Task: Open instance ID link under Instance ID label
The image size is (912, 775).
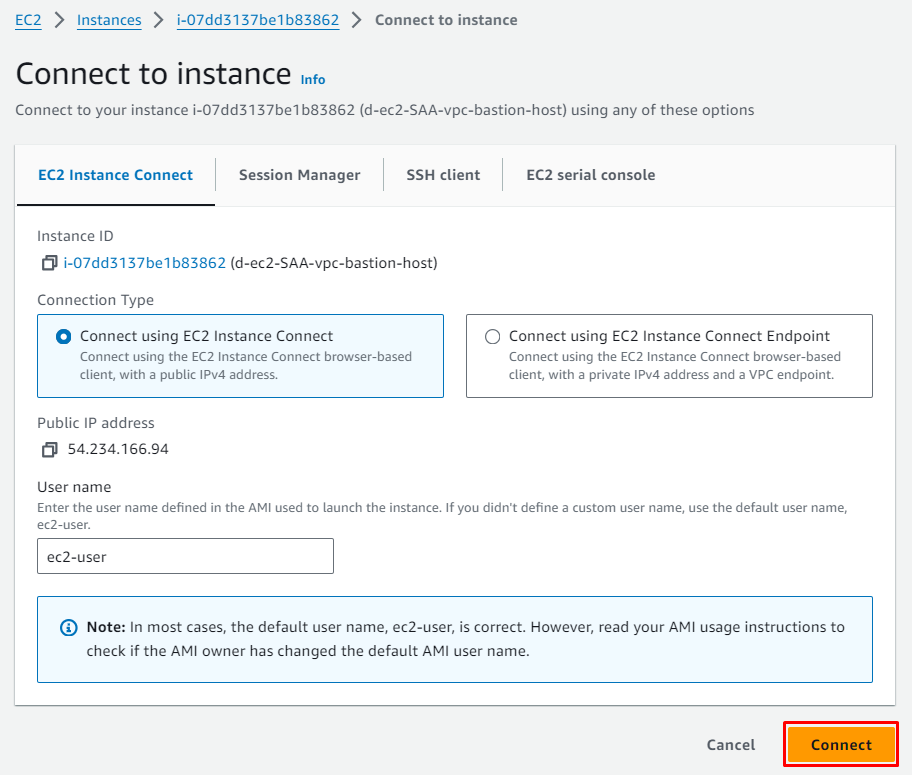Action: [145, 263]
